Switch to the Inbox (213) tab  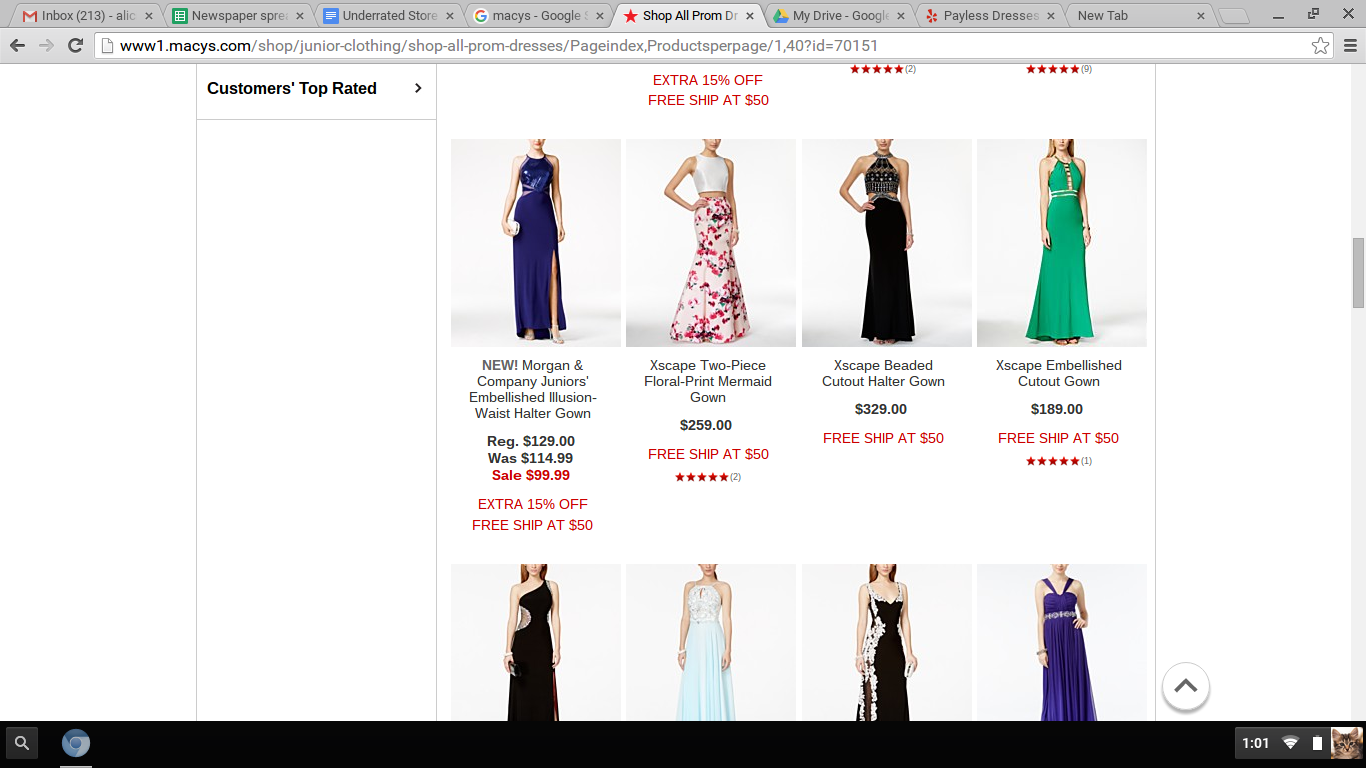88,16
